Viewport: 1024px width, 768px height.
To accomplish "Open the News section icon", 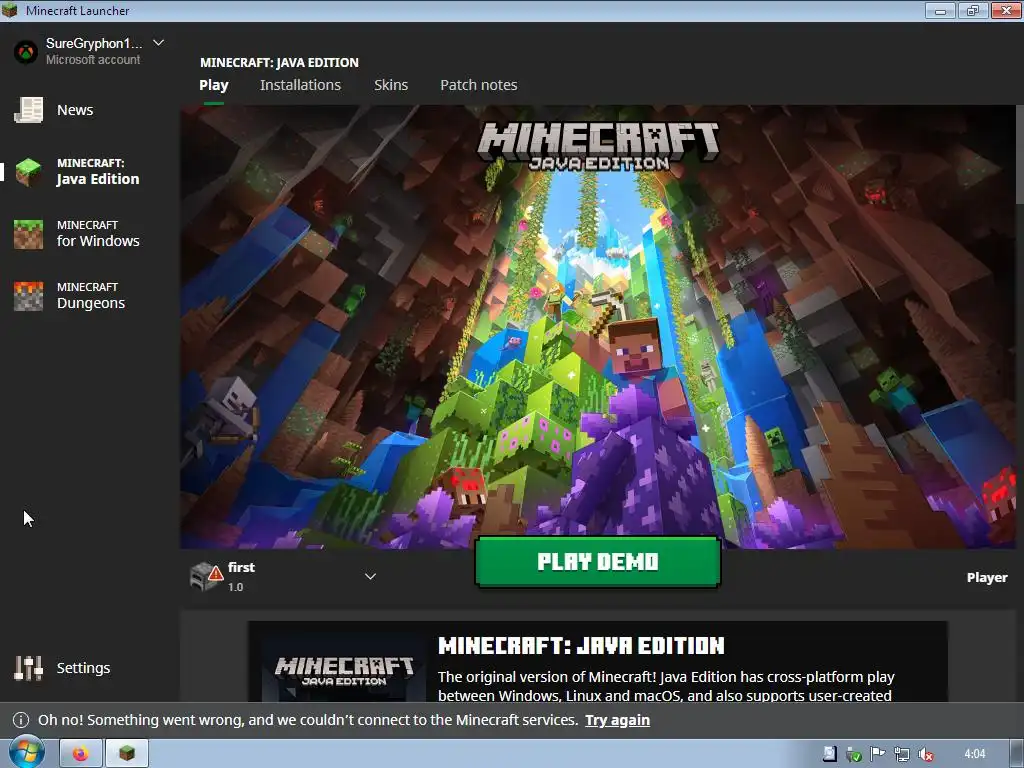I will (x=29, y=110).
